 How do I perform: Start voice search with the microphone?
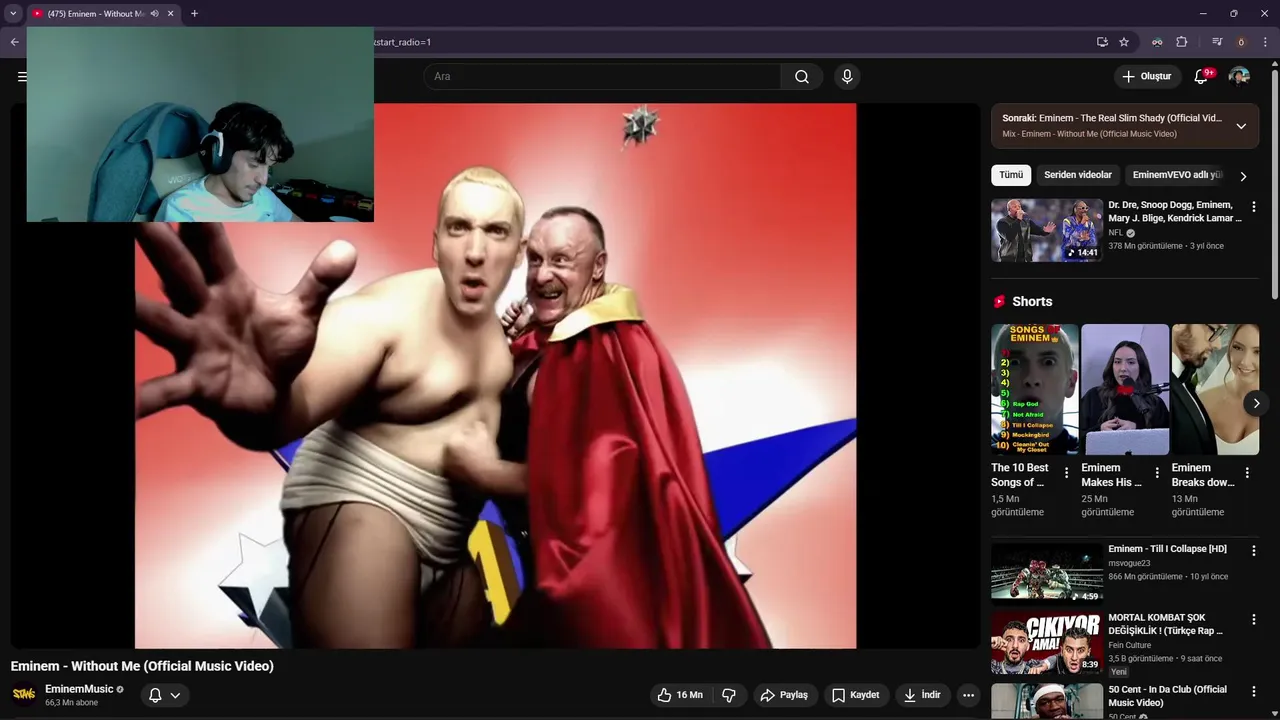pyautogui.click(x=847, y=77)
